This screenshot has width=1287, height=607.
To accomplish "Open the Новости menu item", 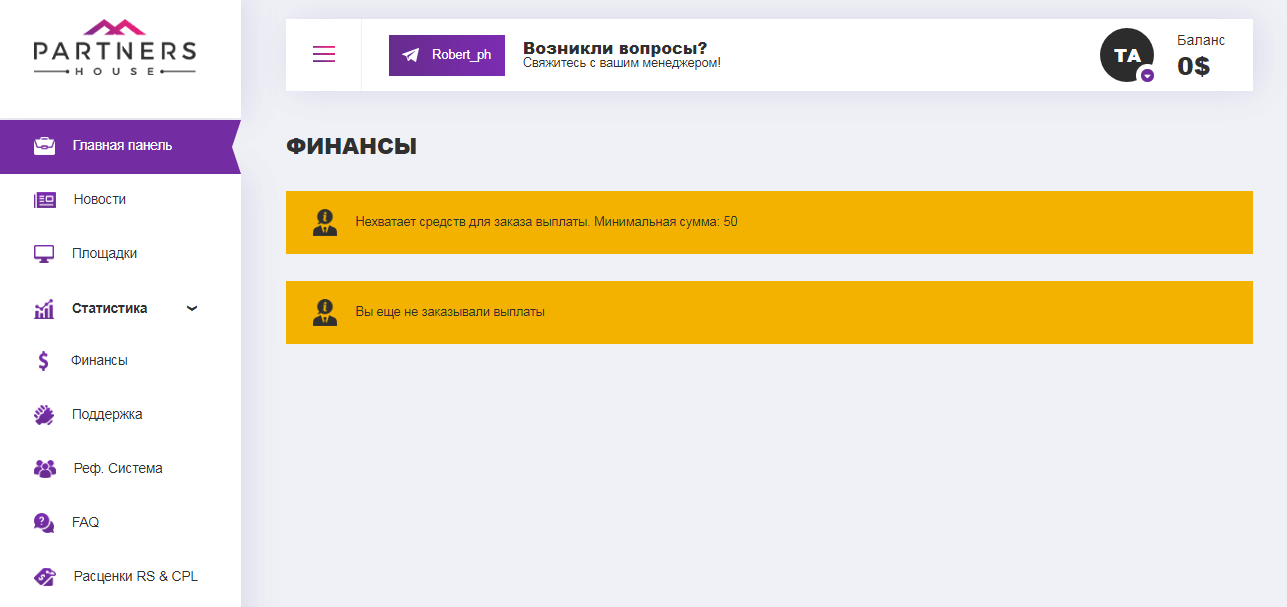I will tap(98, 199).
